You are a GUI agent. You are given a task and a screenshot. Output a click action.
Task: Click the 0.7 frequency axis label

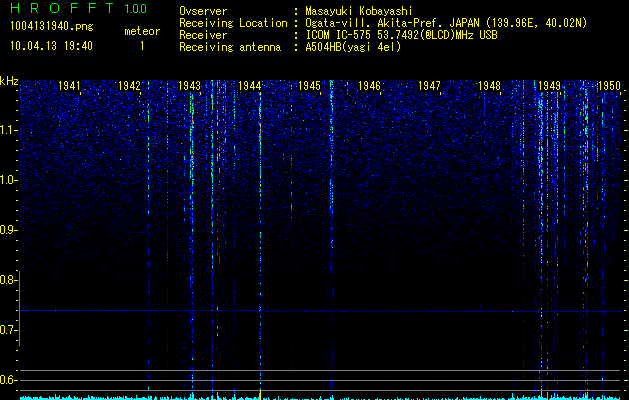click(x=8, y=330)
